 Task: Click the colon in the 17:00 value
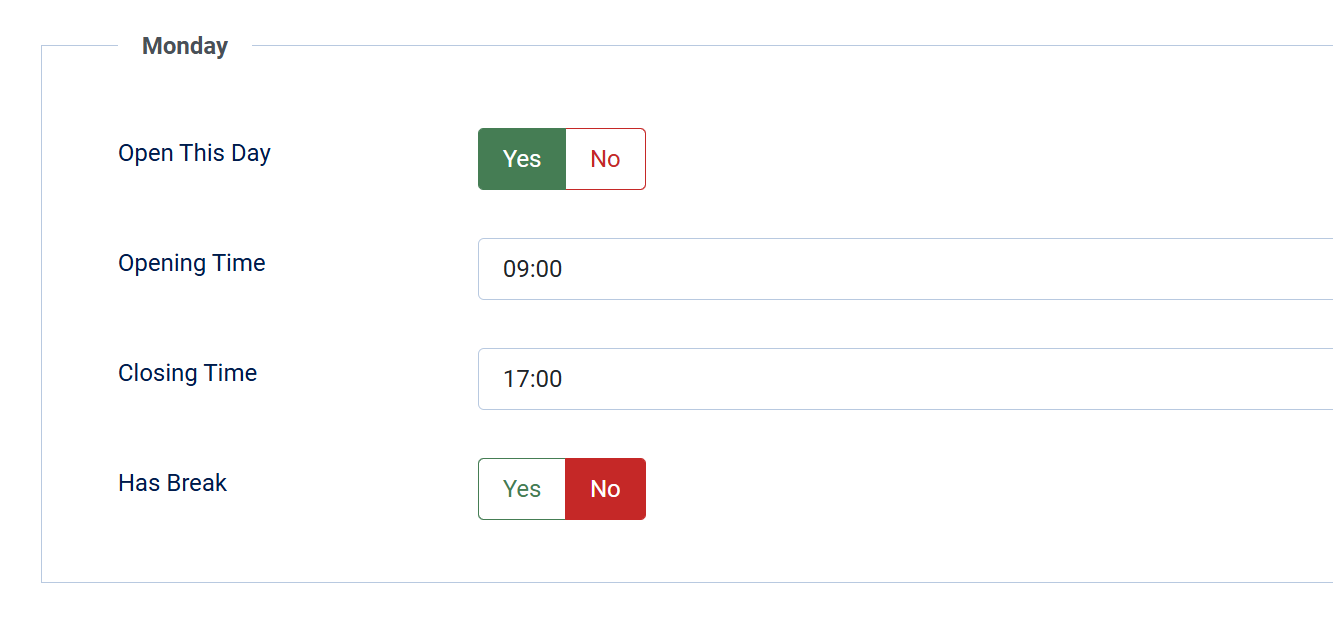(532, 379)
